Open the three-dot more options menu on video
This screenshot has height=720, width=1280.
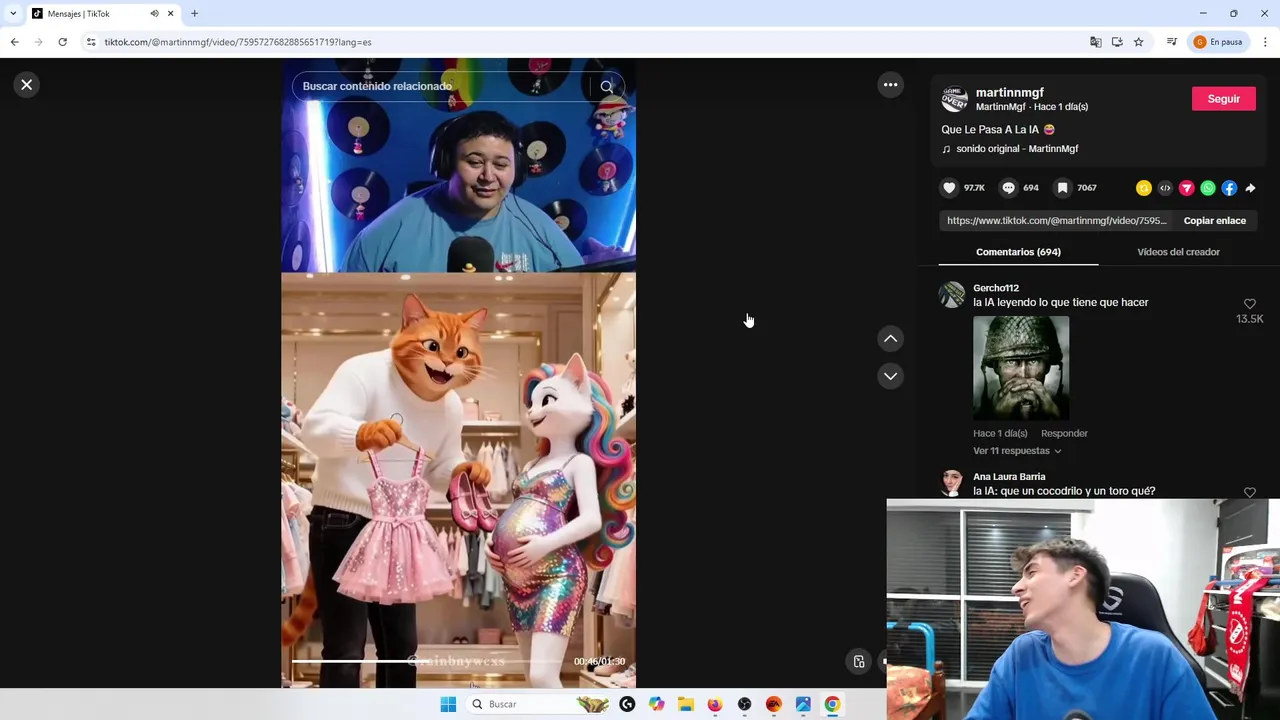[890, 85]
